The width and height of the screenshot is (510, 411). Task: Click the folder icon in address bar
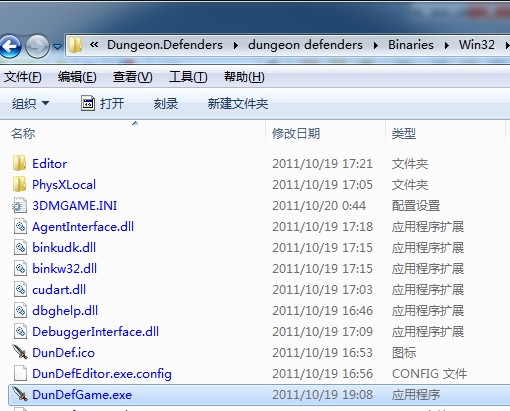(75, 45)
